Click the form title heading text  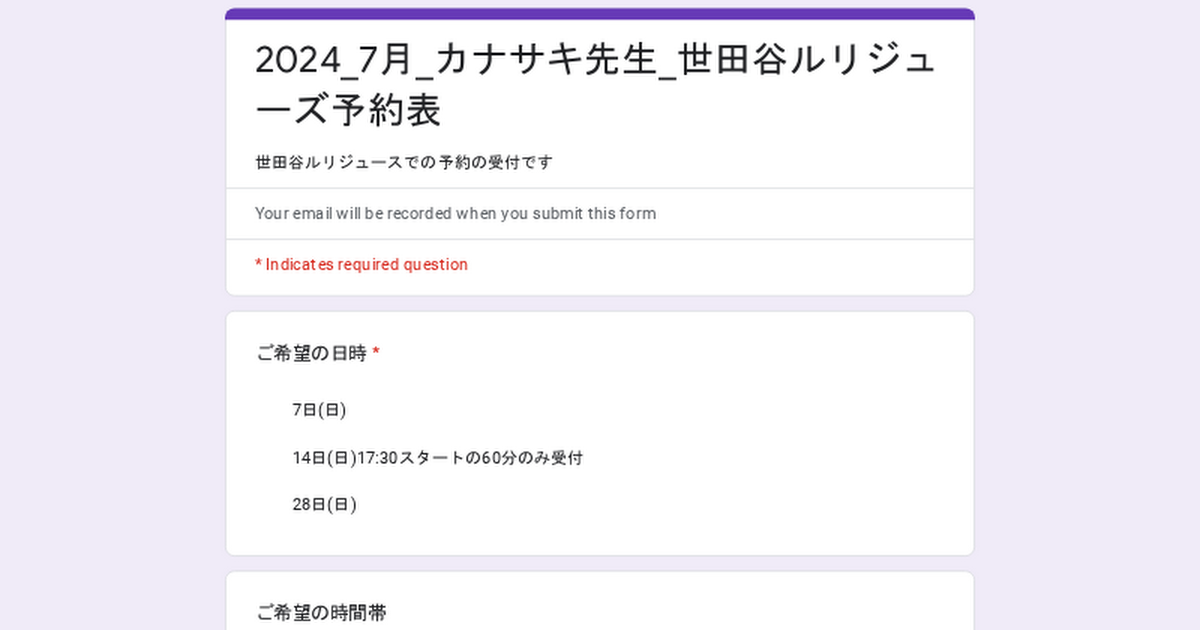point(595,85)
